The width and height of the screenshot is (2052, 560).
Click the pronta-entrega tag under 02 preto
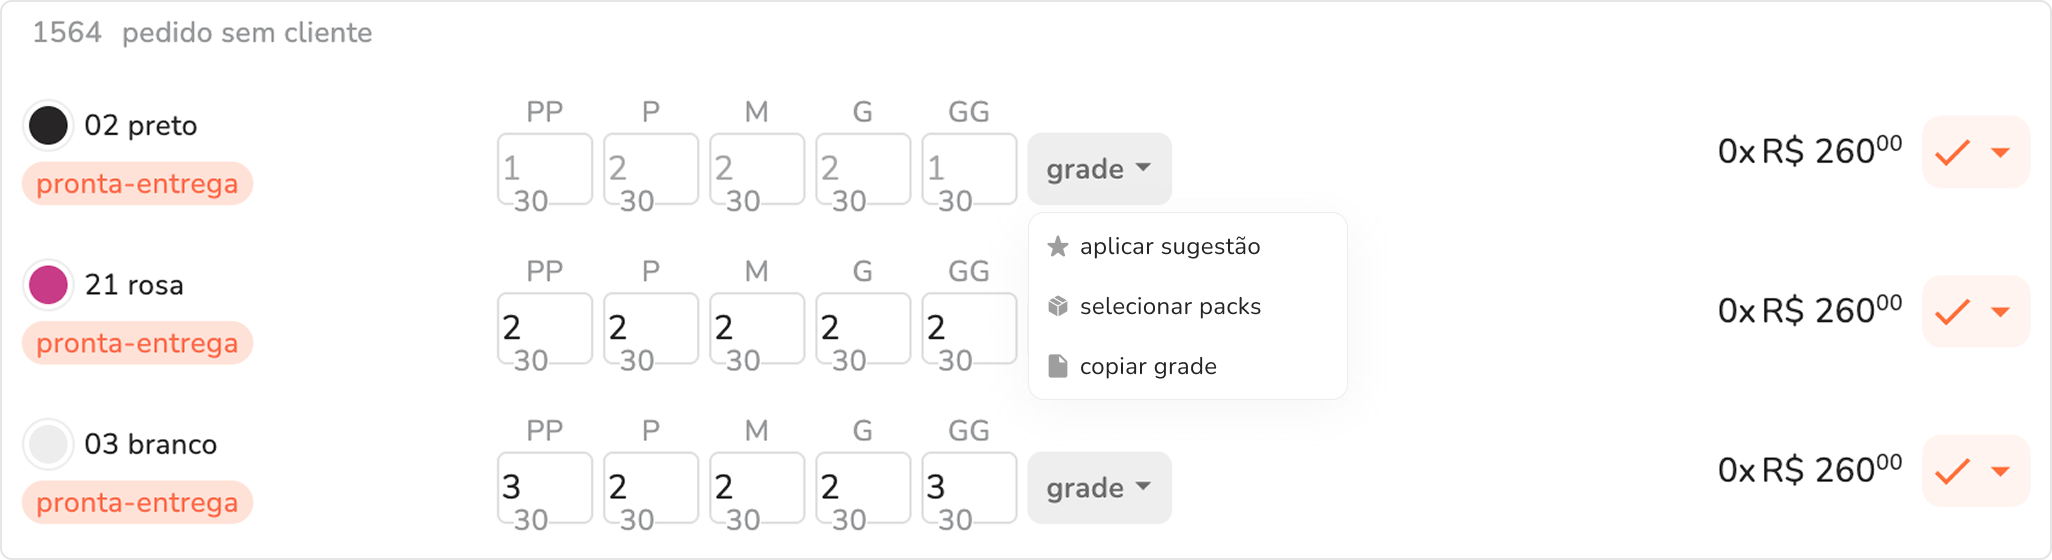(137, 184)
